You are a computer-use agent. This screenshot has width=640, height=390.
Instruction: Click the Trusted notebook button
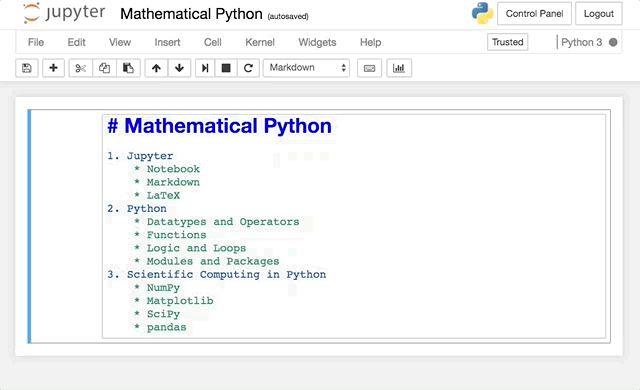coord(507,42)
